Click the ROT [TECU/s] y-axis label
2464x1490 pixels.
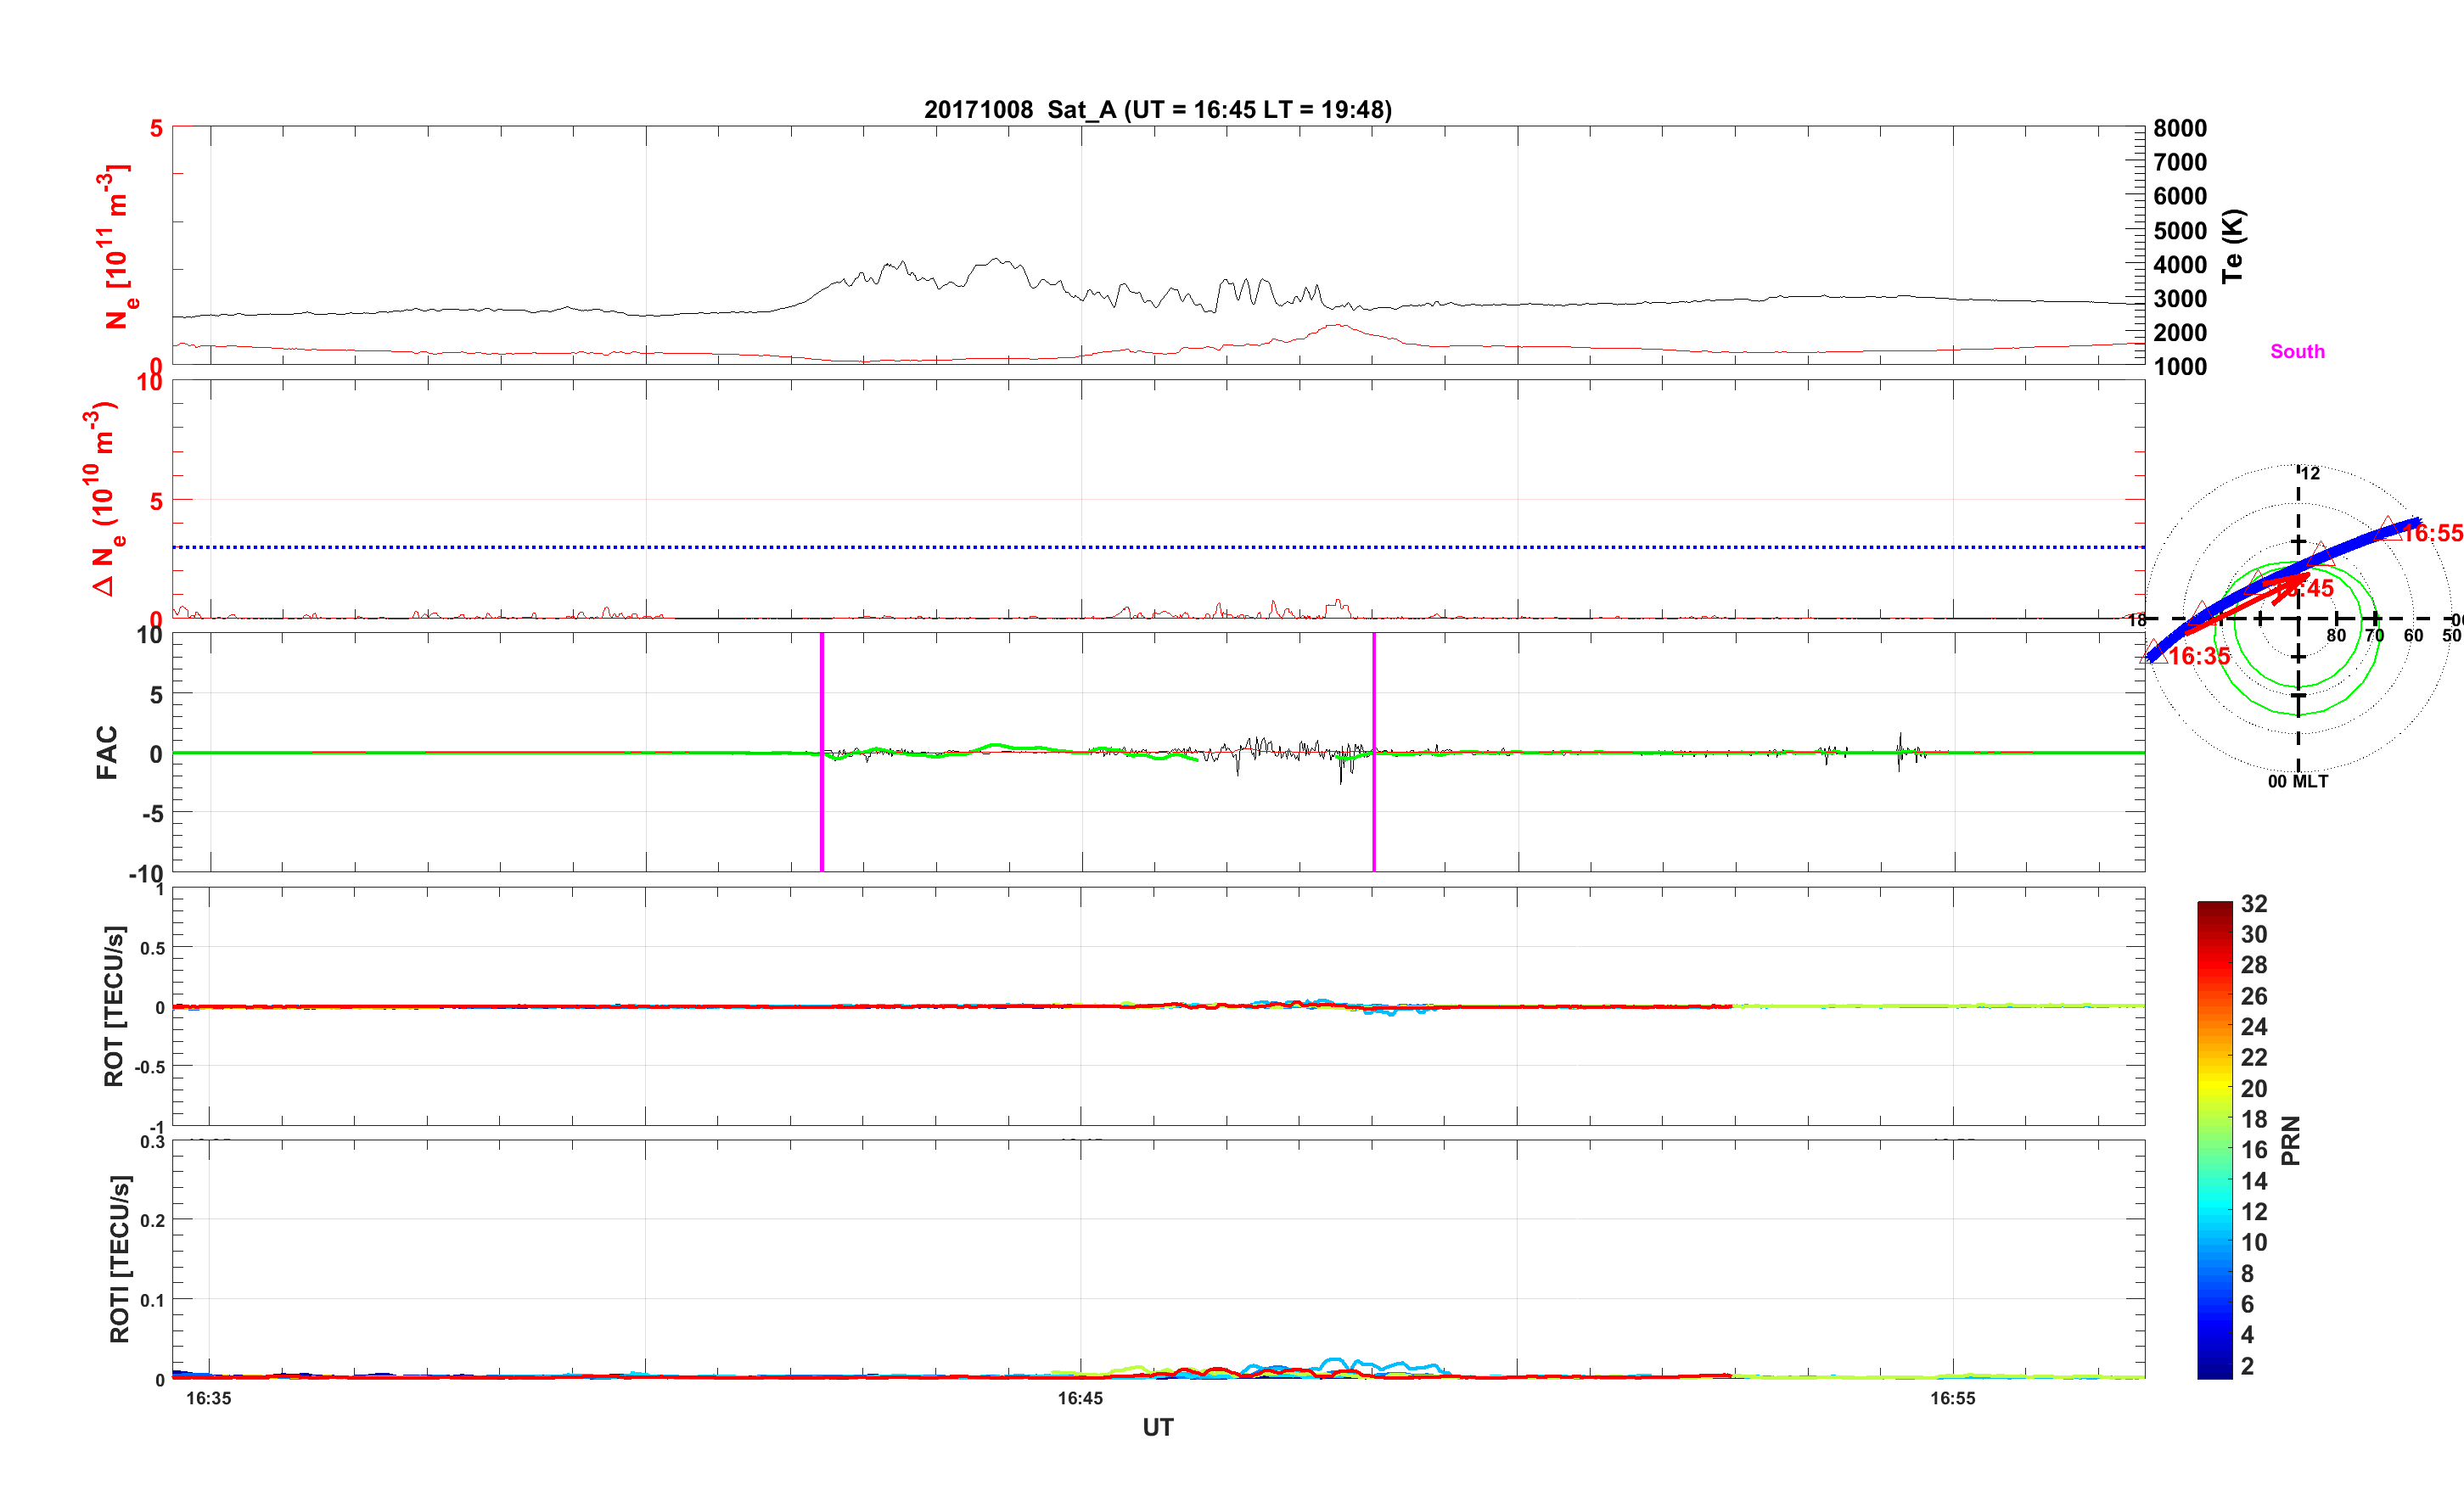point(113,1006)
